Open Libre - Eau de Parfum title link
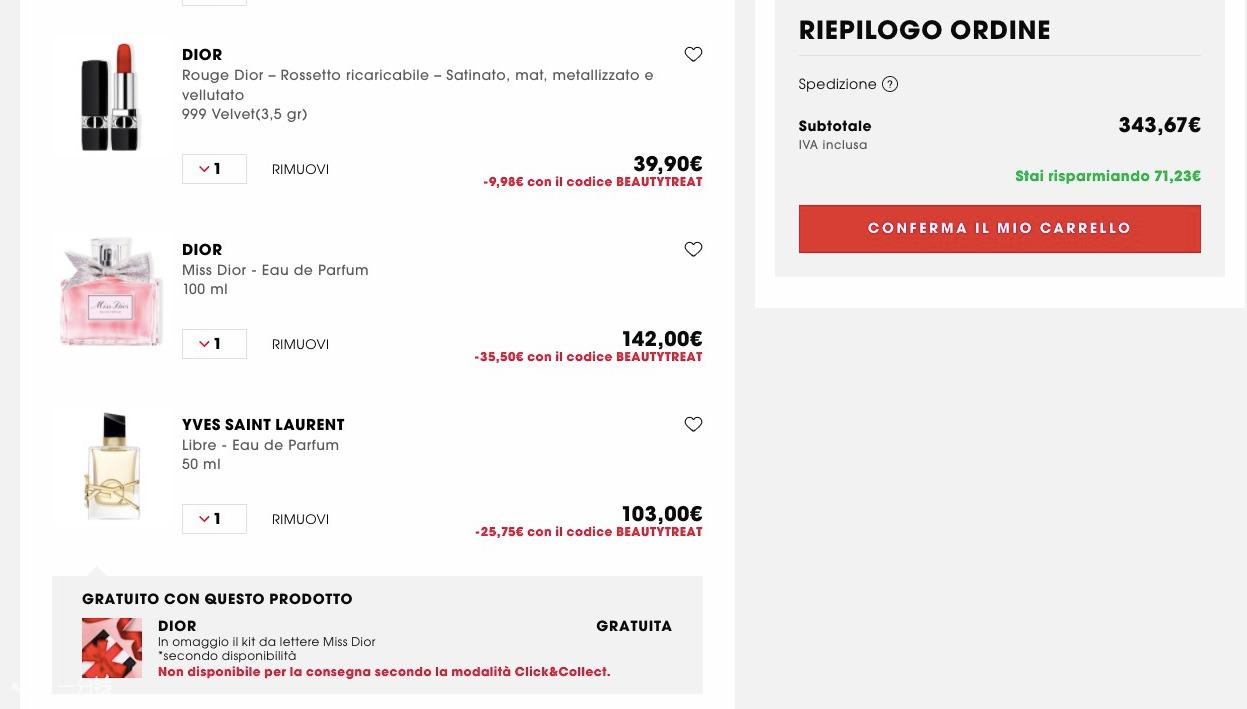Screen dimensions: 1247x709 [x=260, y=445]
